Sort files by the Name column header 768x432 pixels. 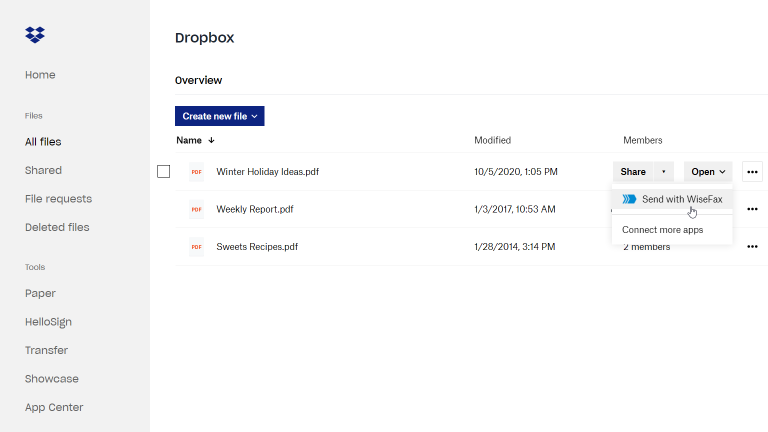click(x=190, y=140)
